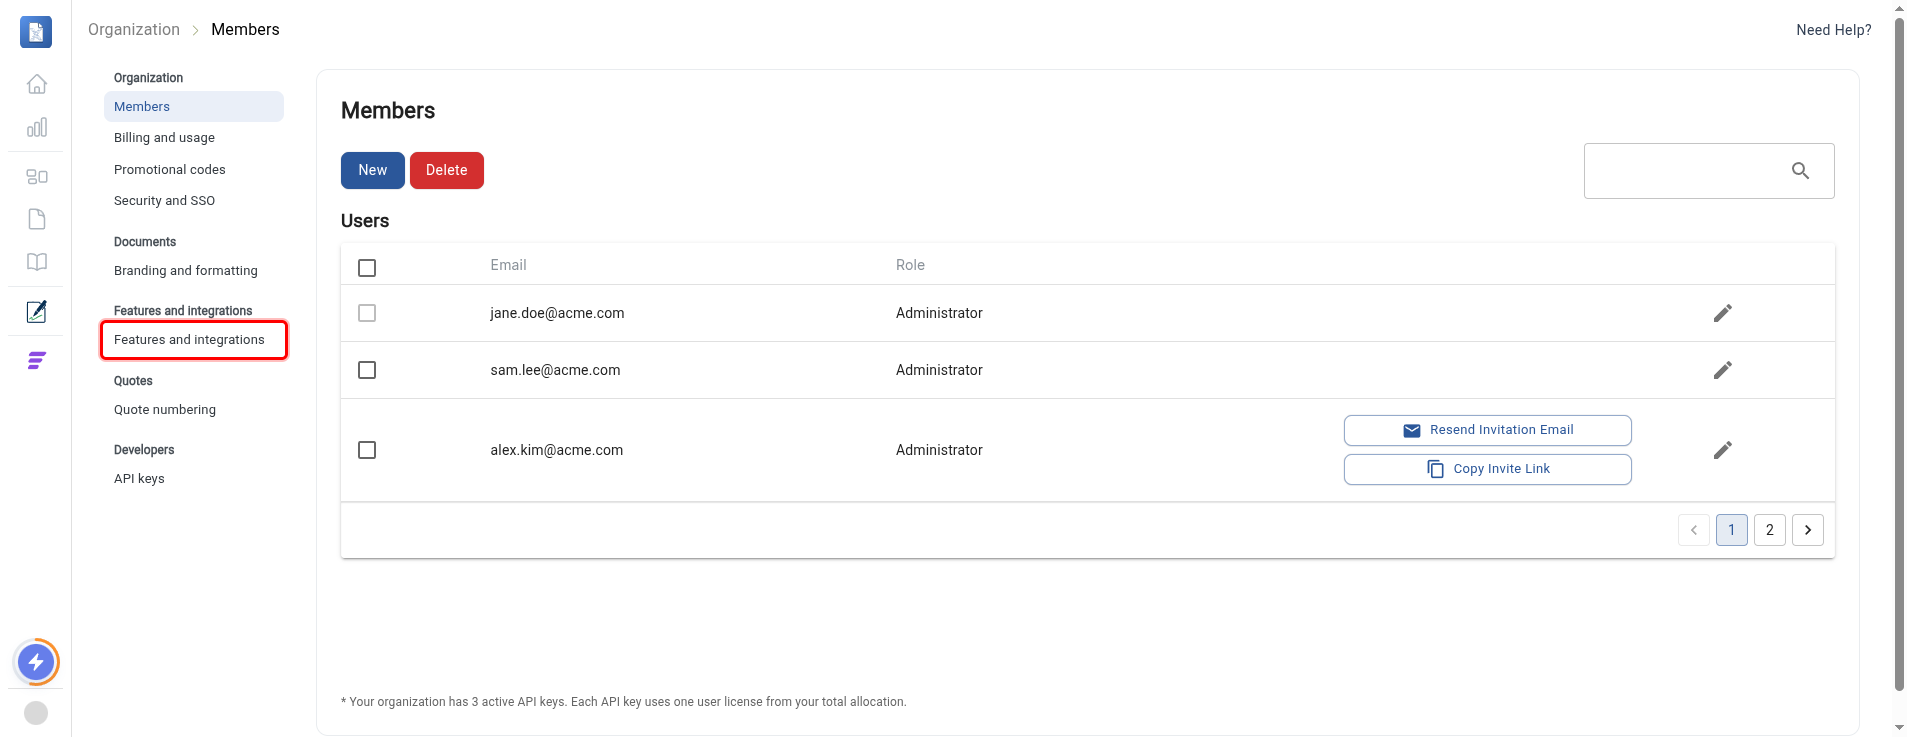Image resolution: width=1907 pixels, height=737 pixels.
Task: Open the app logo in the sidebar
Action: point(36,32)
